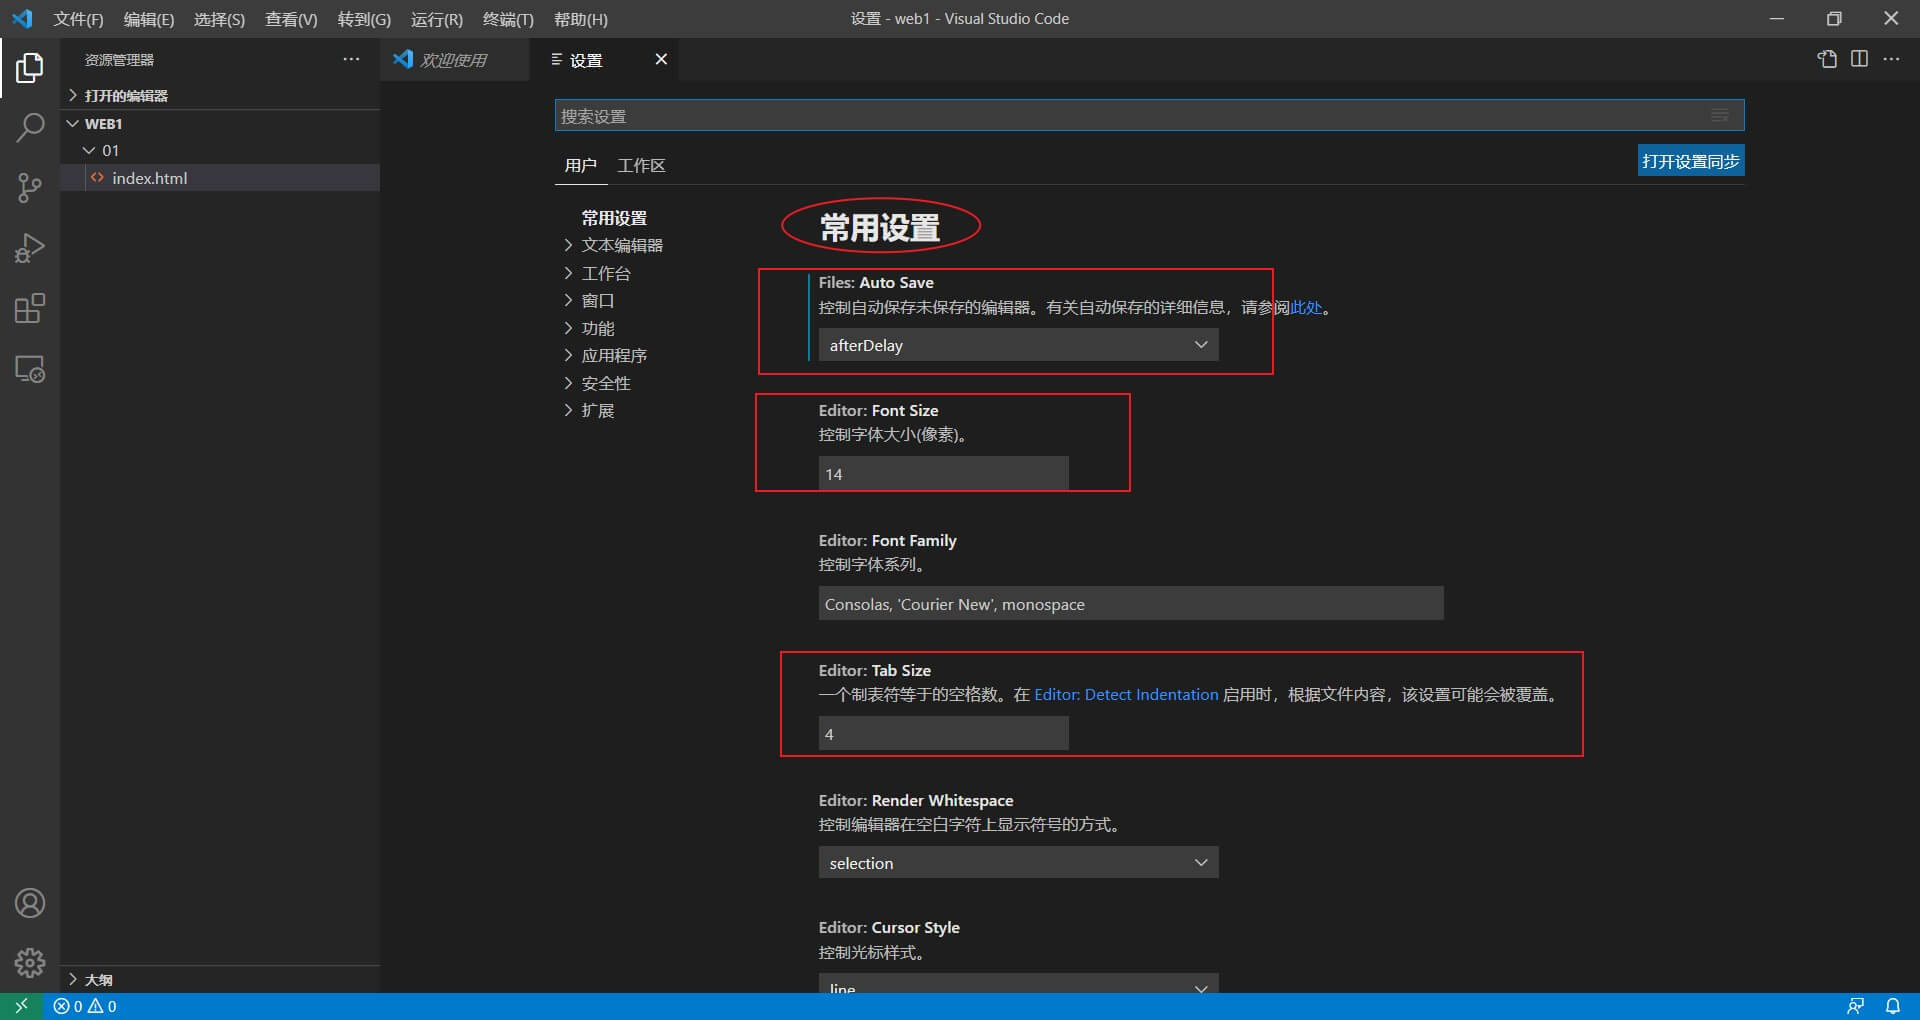The image size is (1920, 1020).
Task: Open 终端(T) menu
Action: 508,19
